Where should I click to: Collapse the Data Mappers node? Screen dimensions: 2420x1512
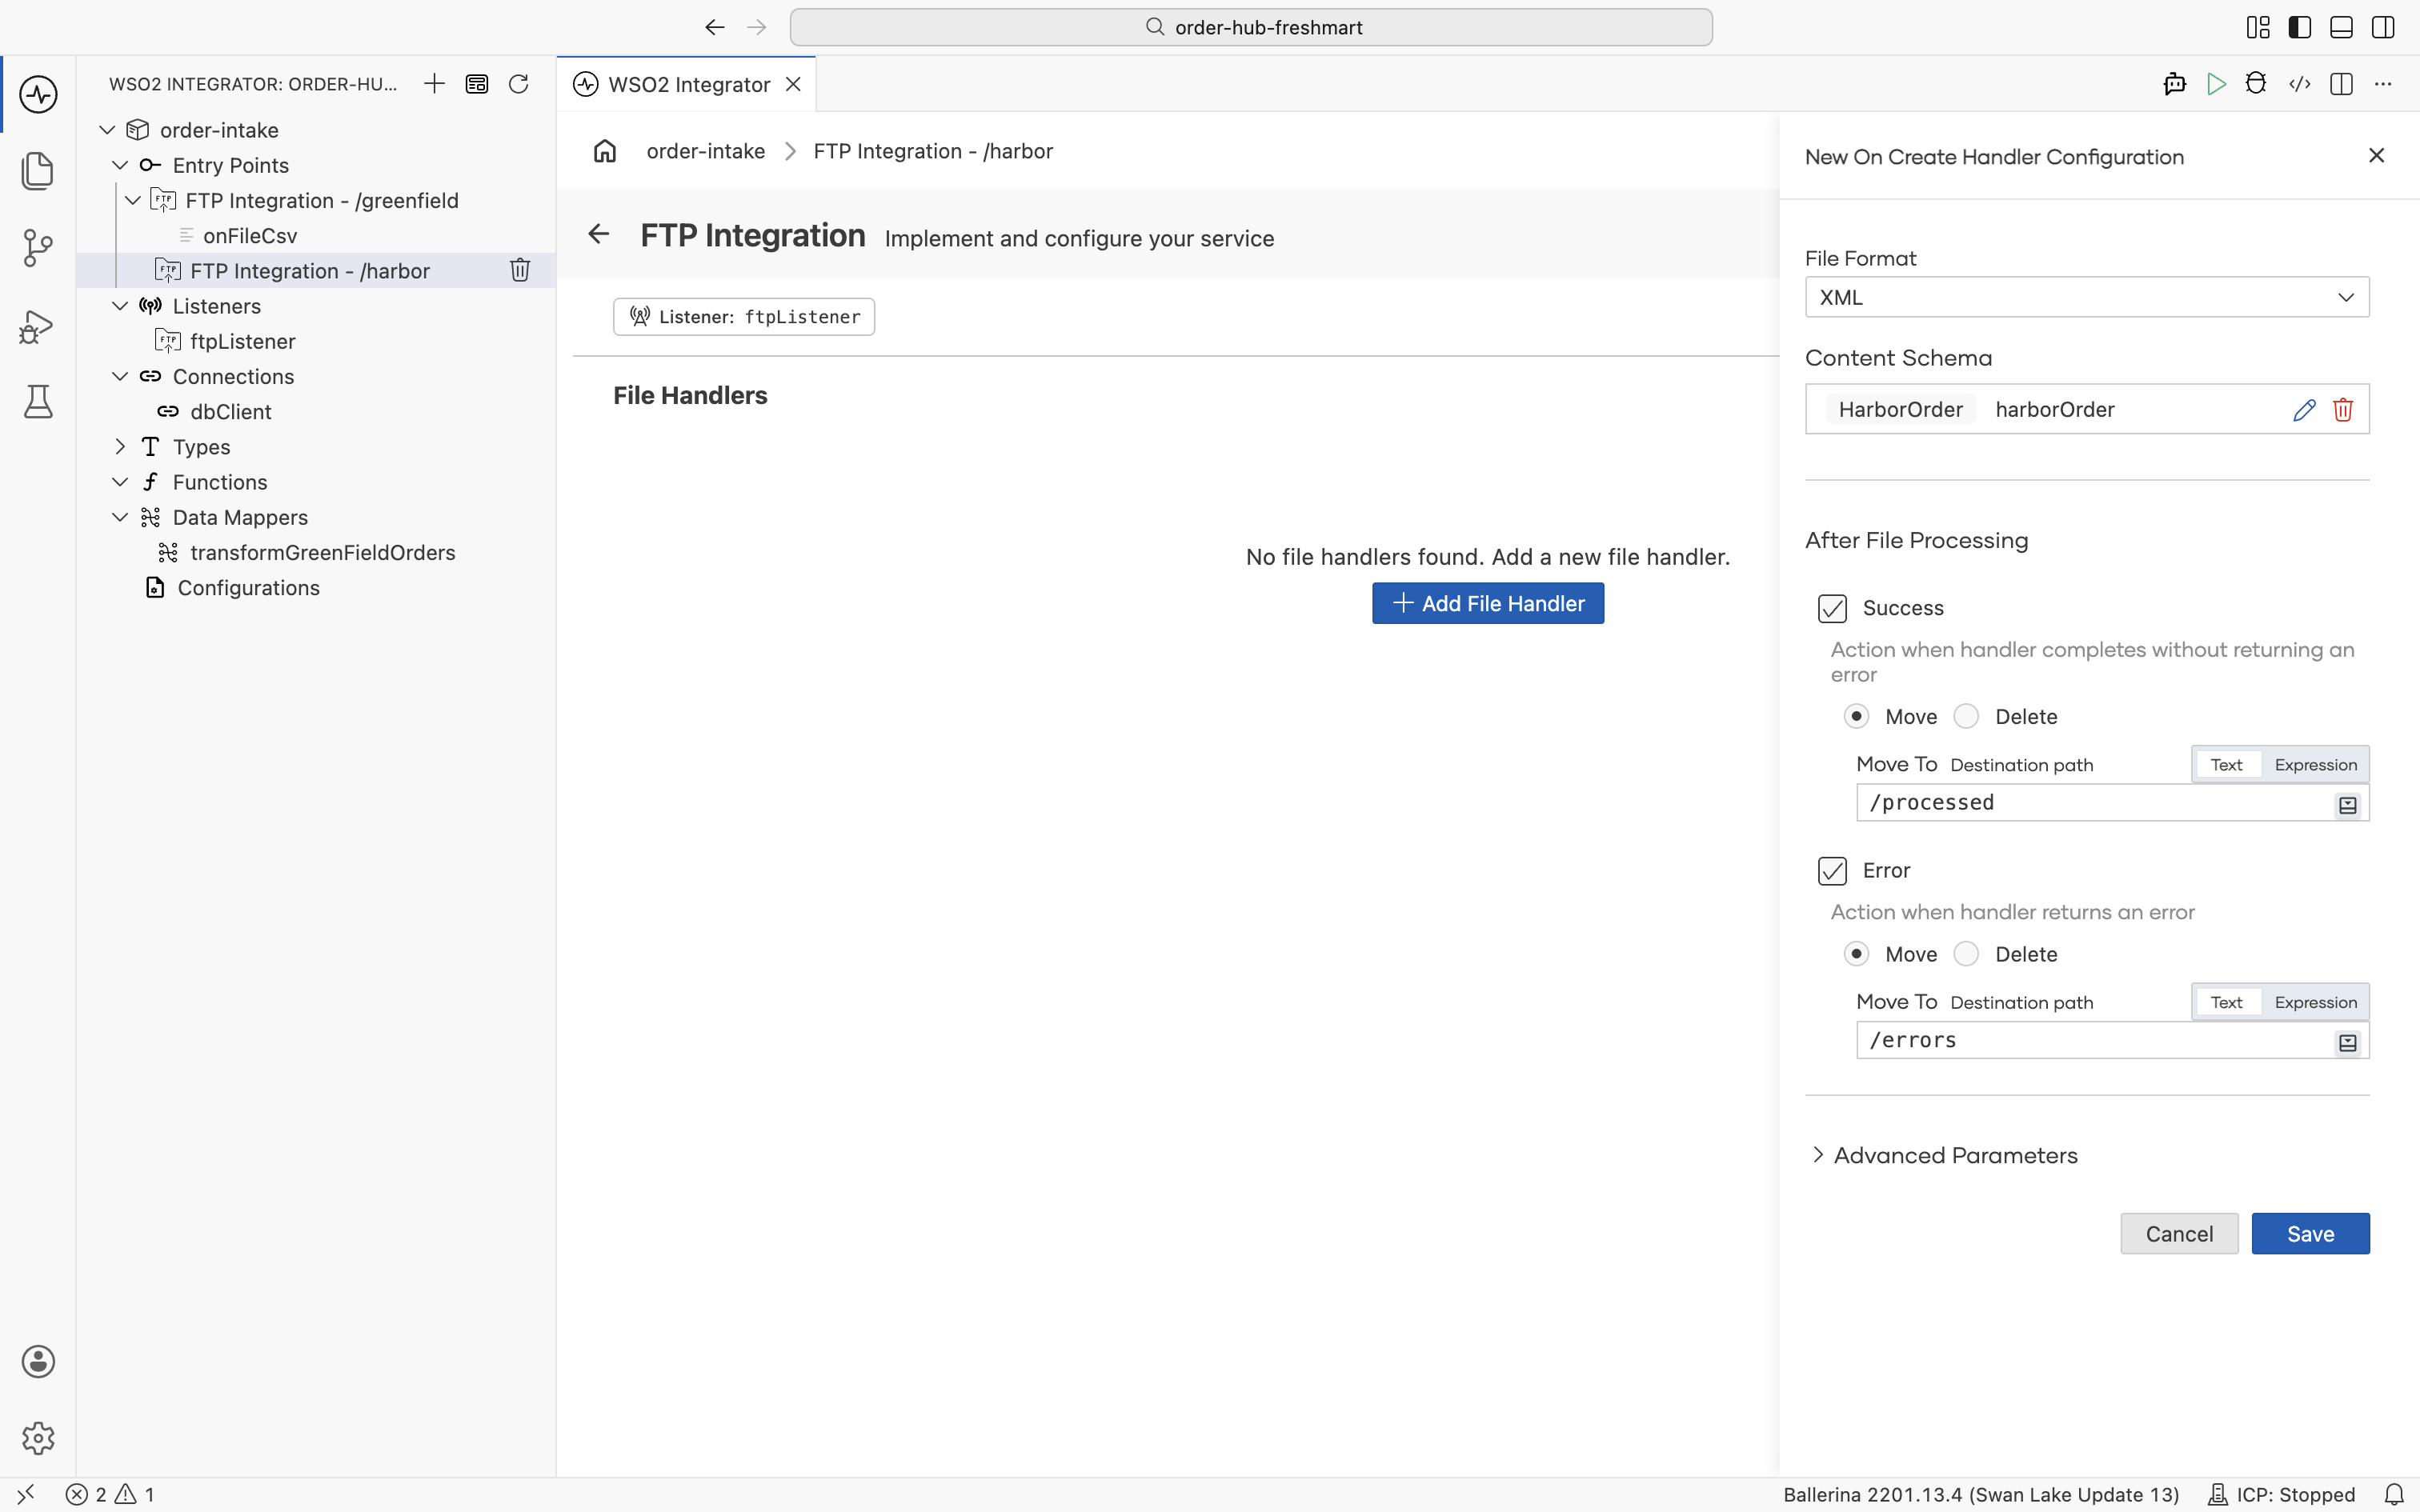(120, 517)
